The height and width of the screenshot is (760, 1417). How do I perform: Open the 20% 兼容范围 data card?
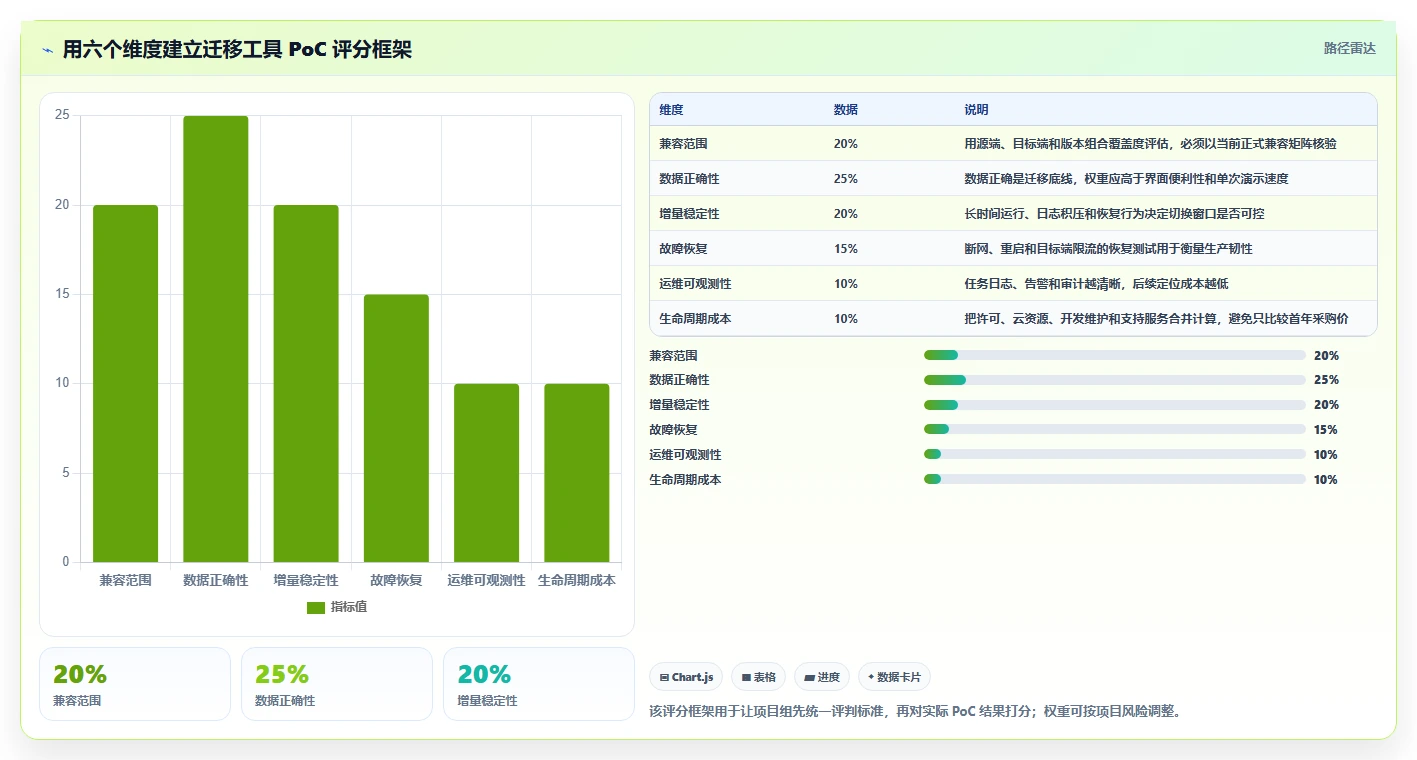pos(135,684)
